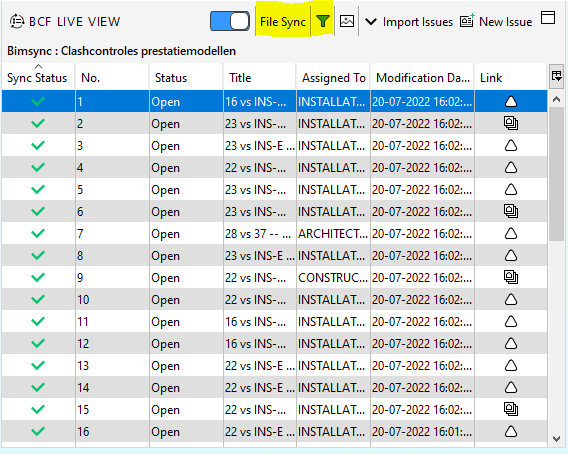Click the New Issue icon
The image size is (568, 454).
[x=467, y=21]
